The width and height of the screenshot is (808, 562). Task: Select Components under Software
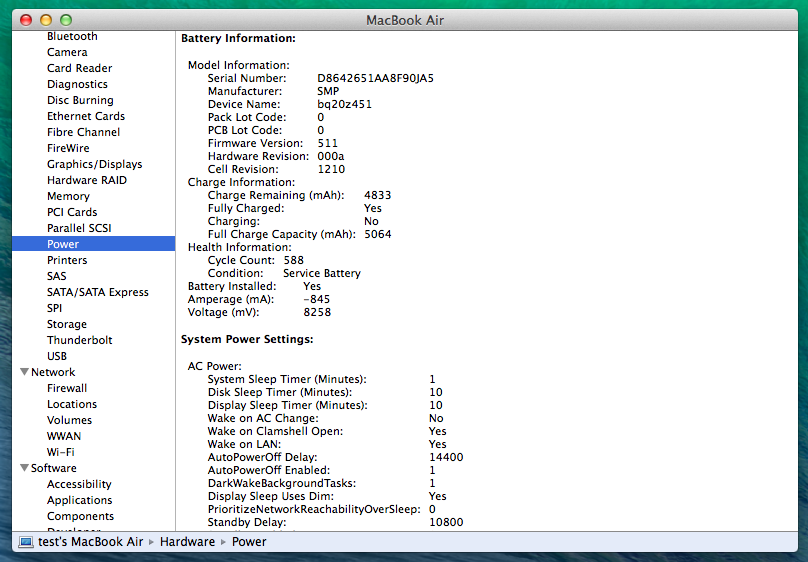[80, 516]
